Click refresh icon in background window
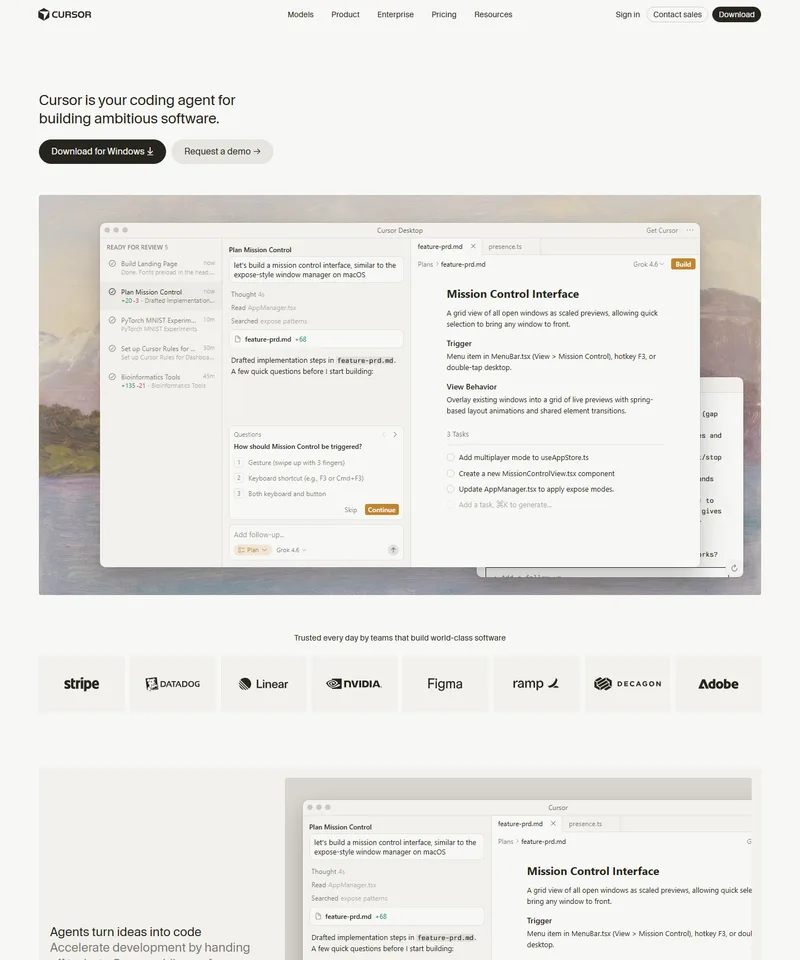 734,568
